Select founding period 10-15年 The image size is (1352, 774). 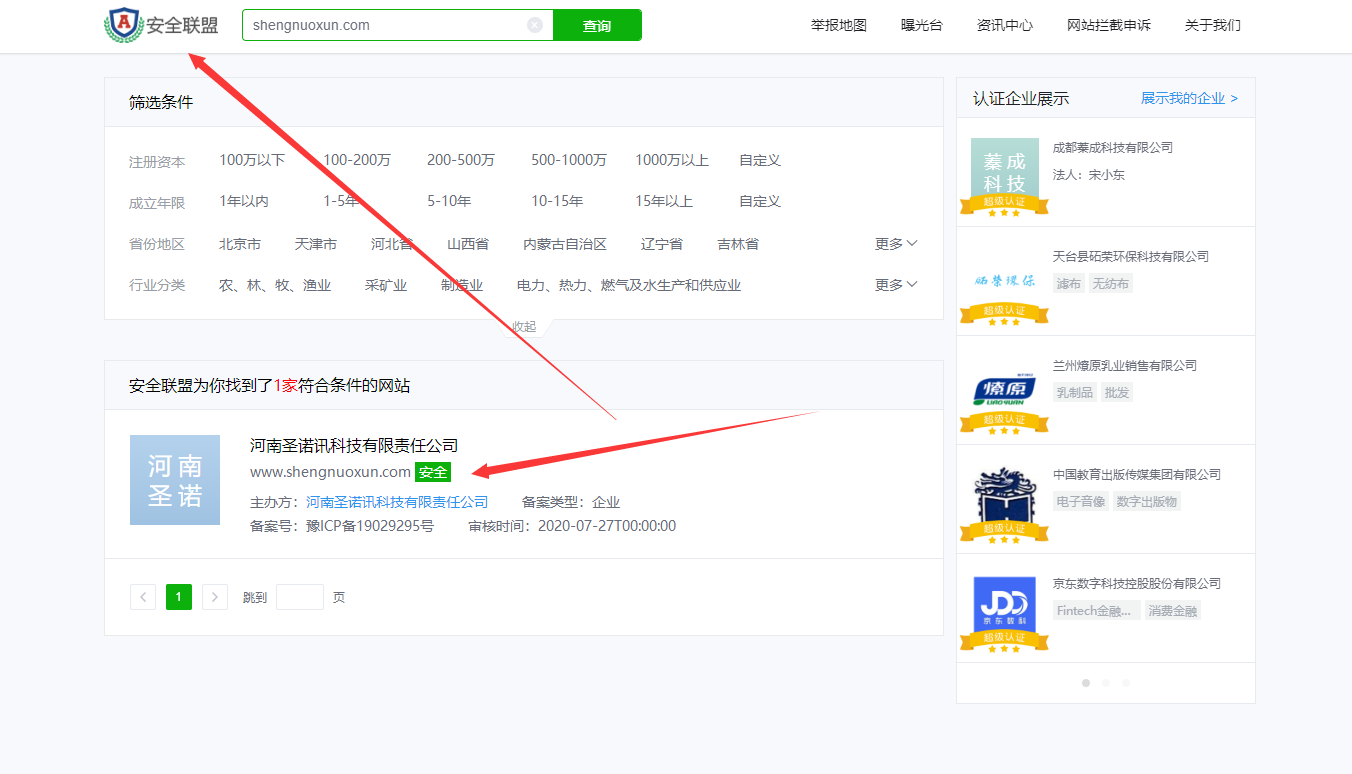pos(557,201)
